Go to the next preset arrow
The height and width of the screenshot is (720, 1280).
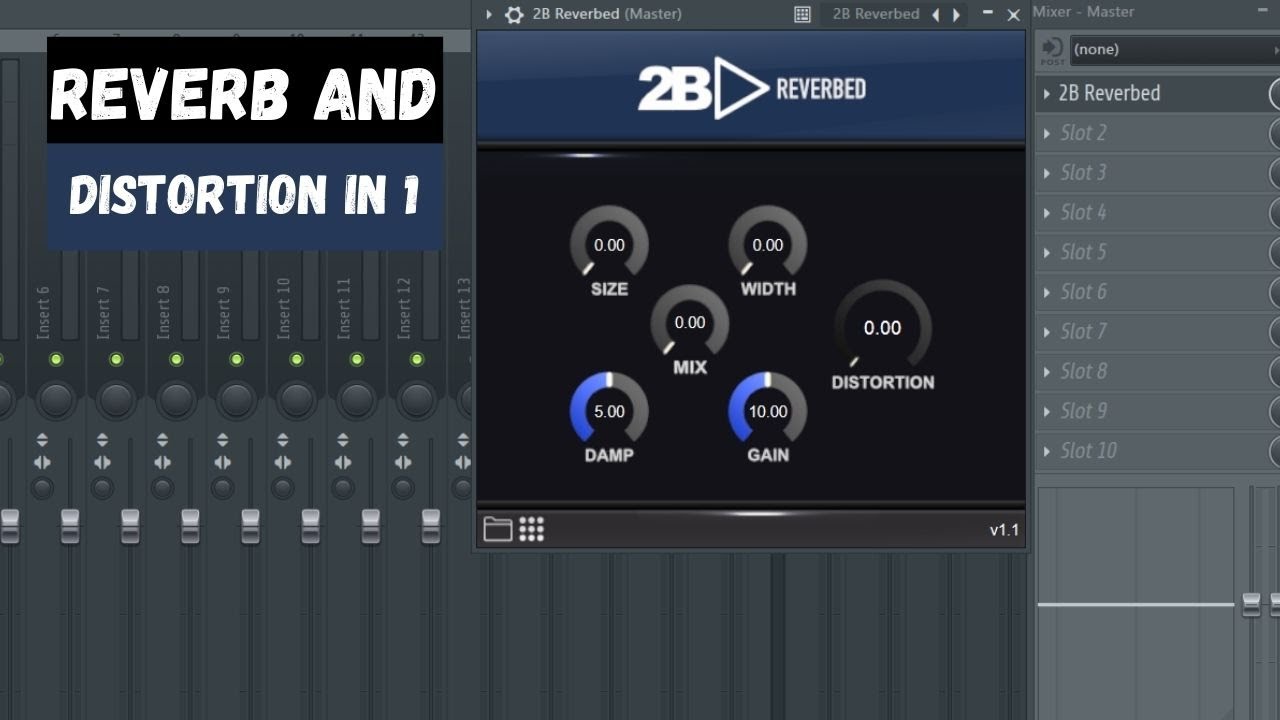(x=957, y=14)
